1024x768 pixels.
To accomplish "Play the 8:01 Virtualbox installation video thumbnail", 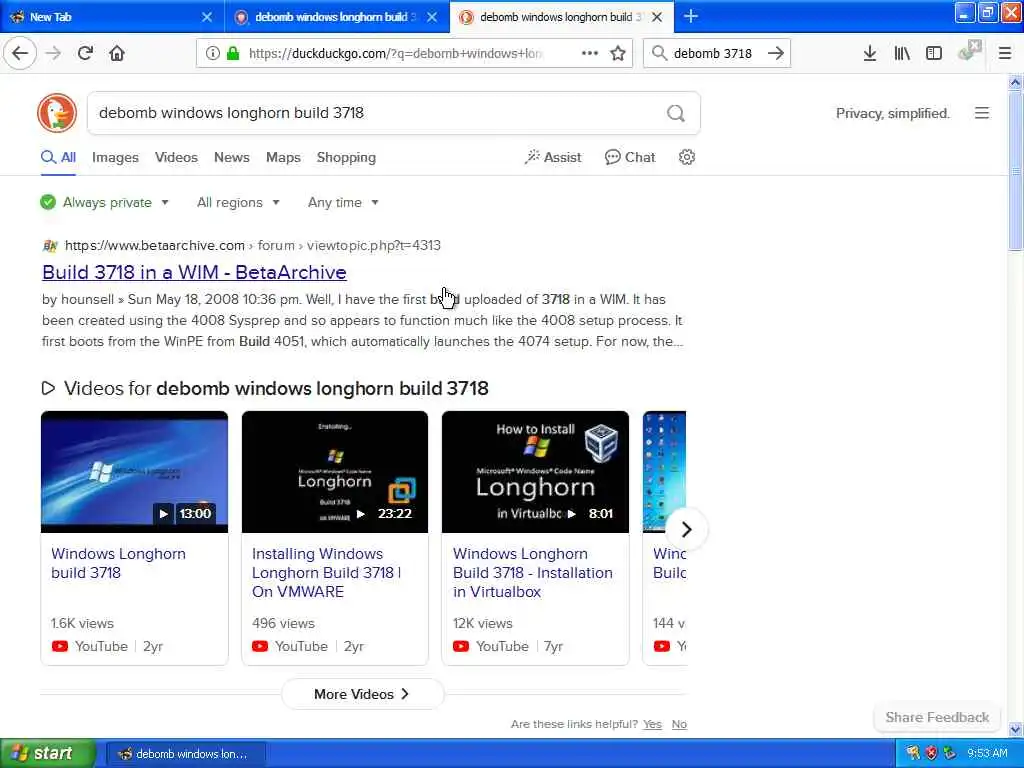I will point(536,472).
